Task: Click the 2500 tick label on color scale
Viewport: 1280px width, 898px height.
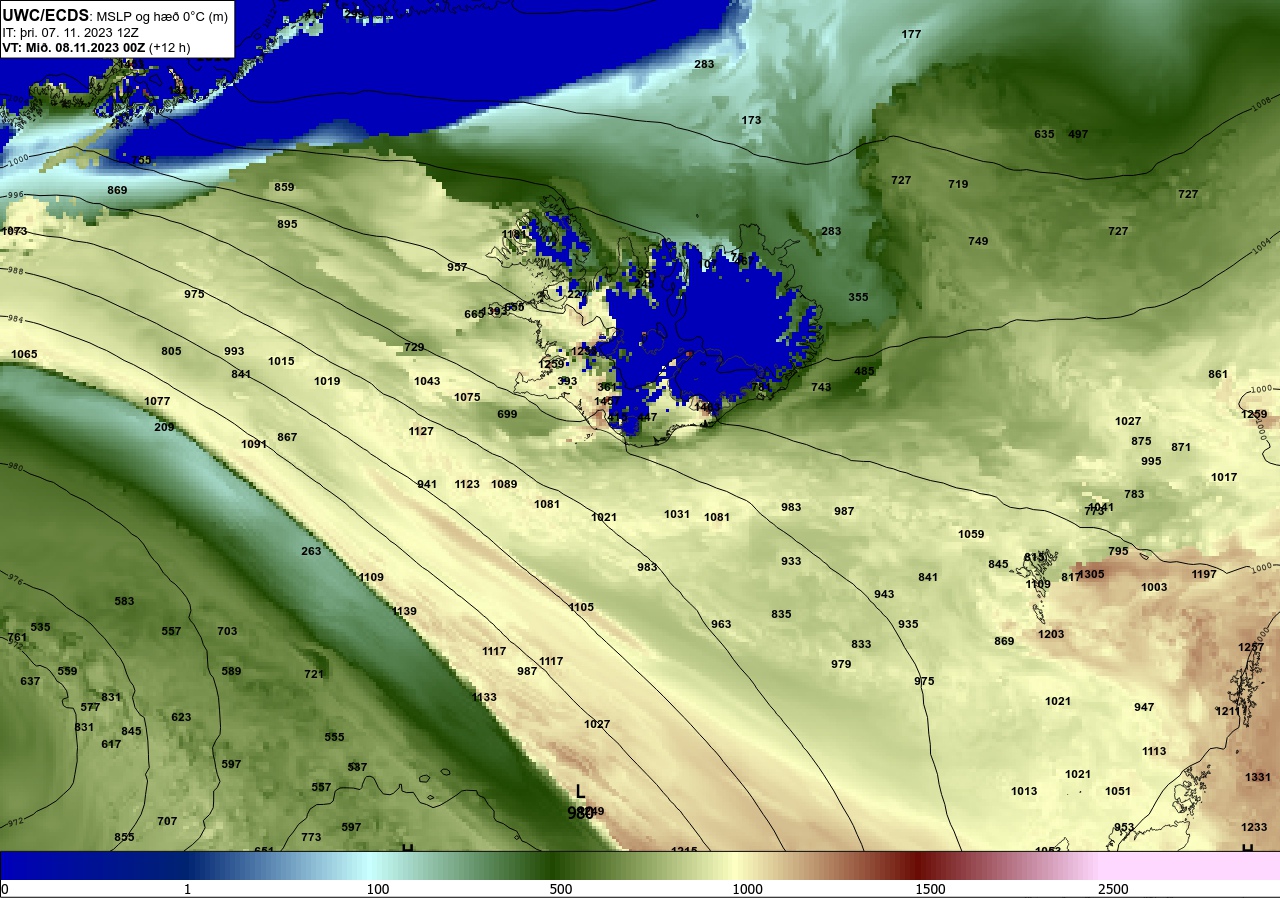Action: (x=1113, y=889)
